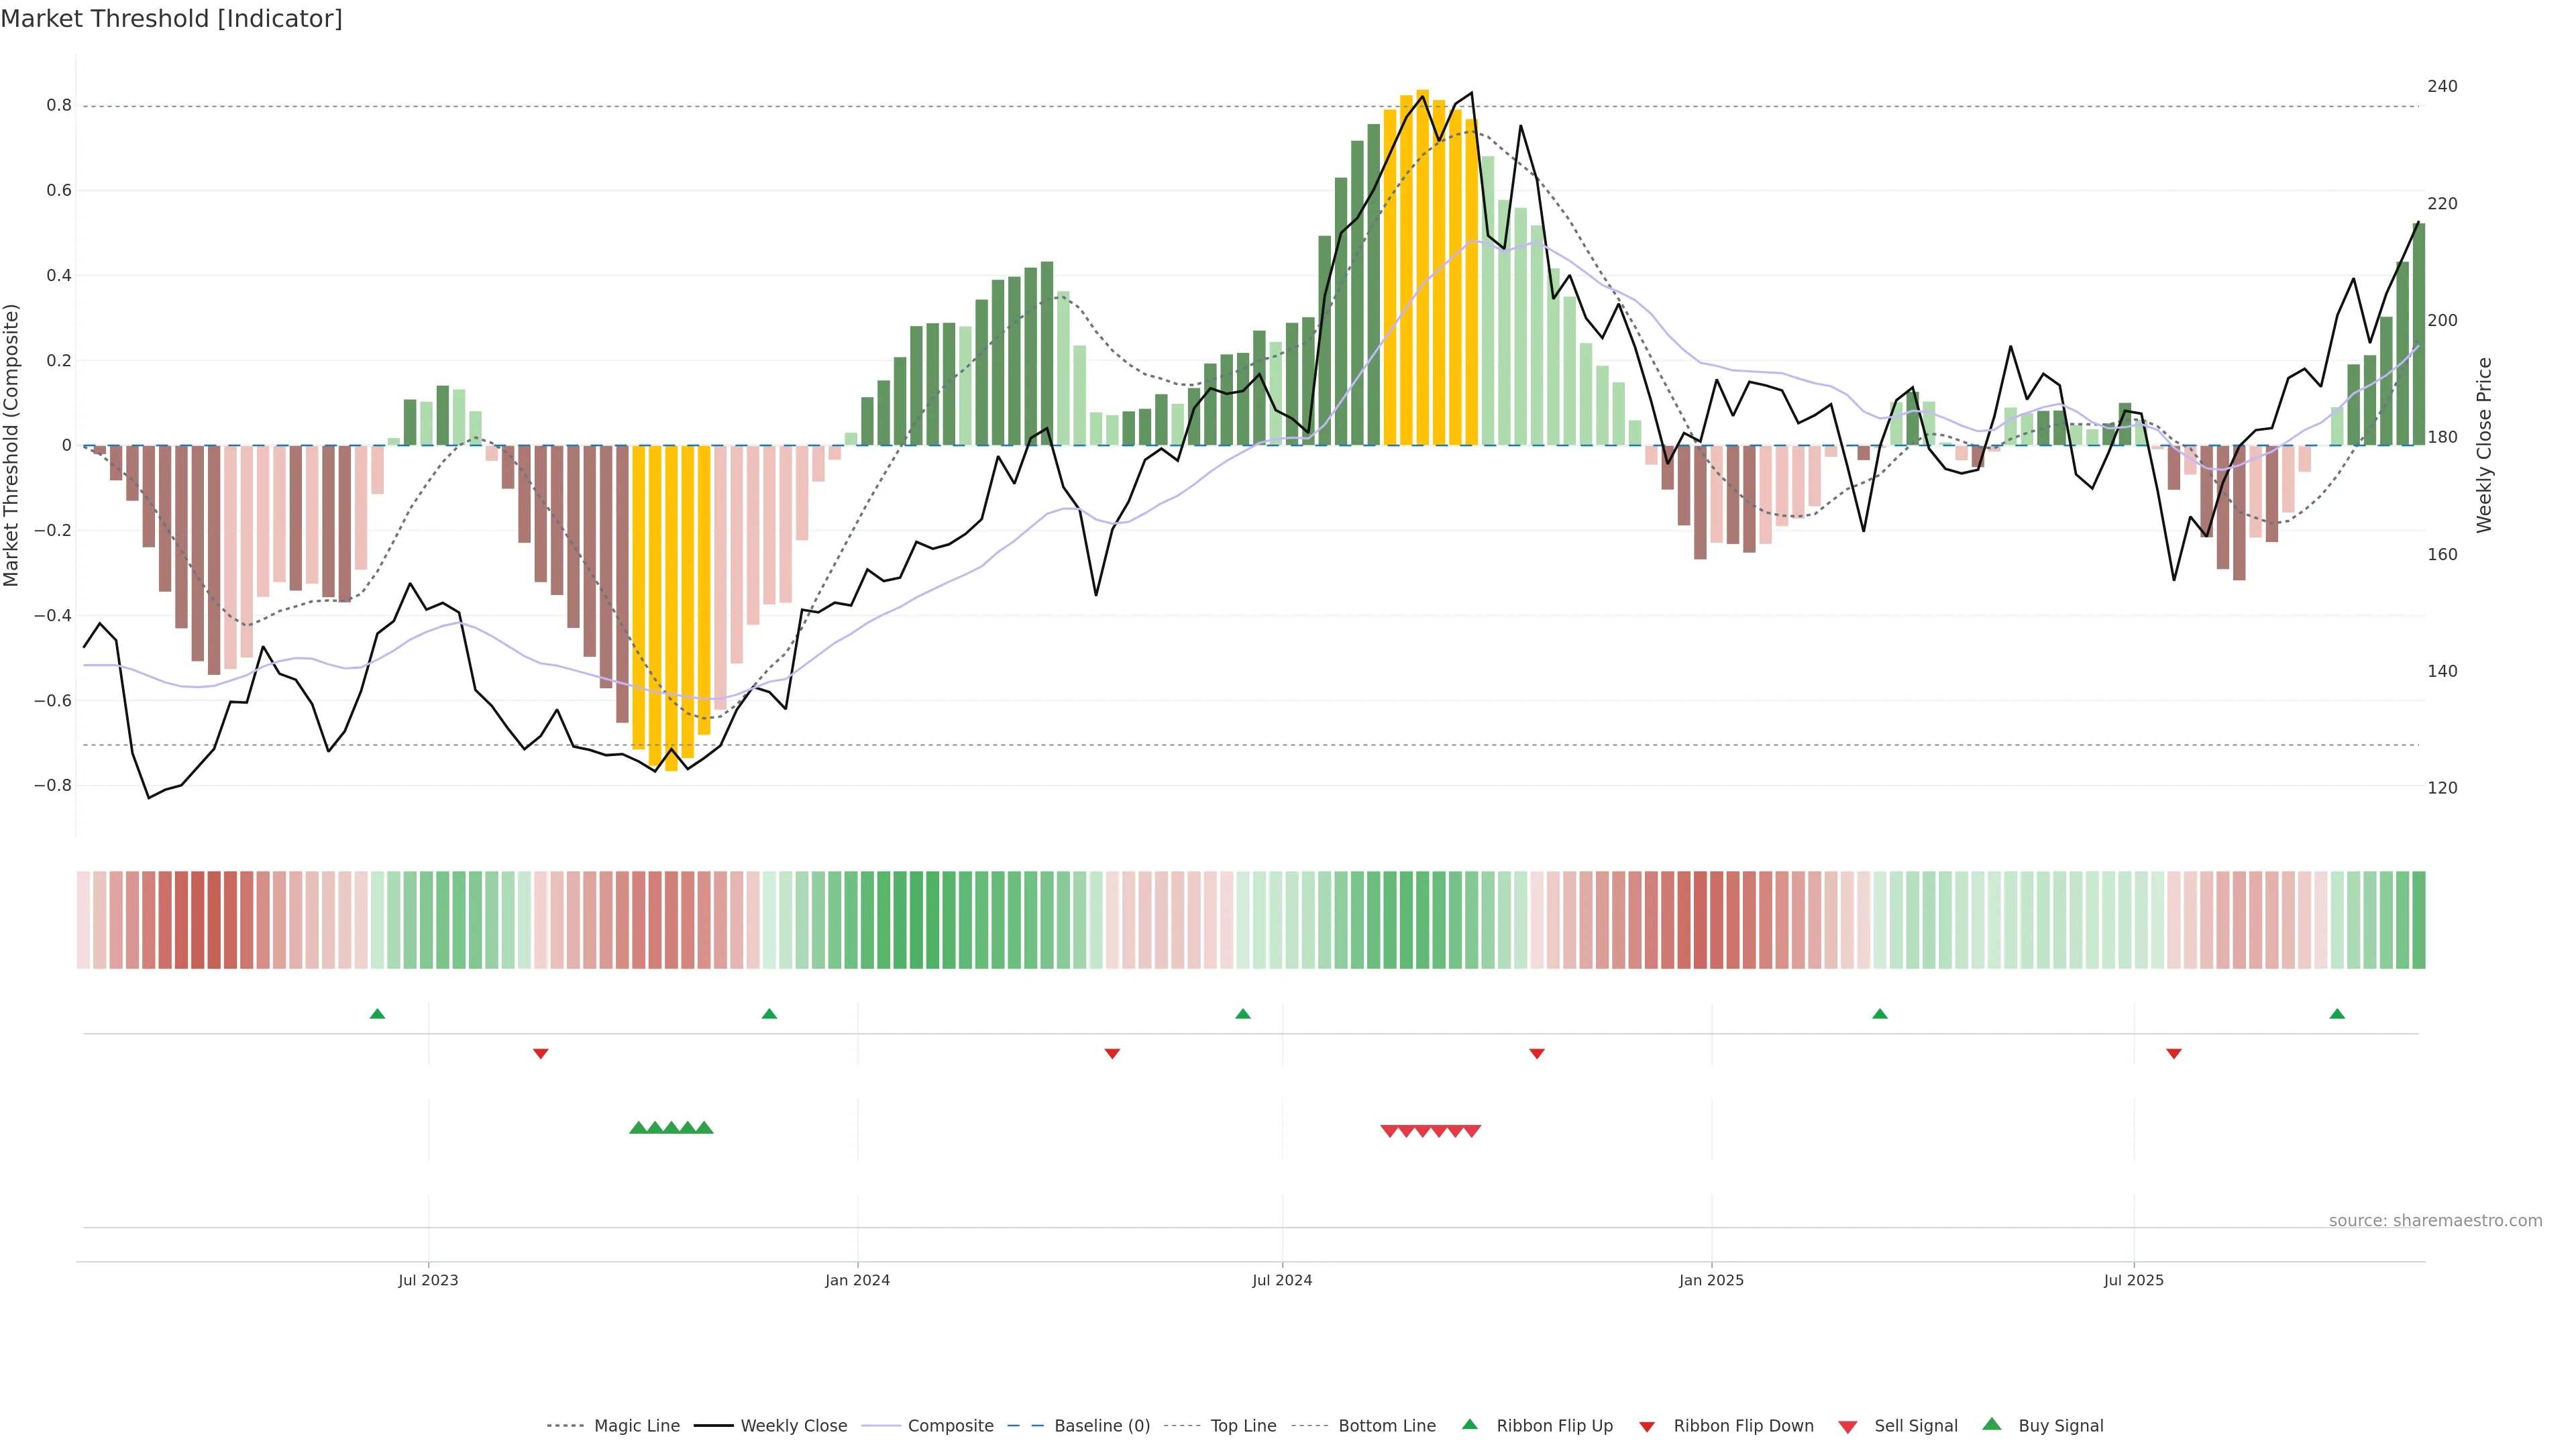This screenshot has height=1449, width=2576.
Task: Click the first green ribbon flip up marker before Jul 2023
Action: [x=377, y=1014]
